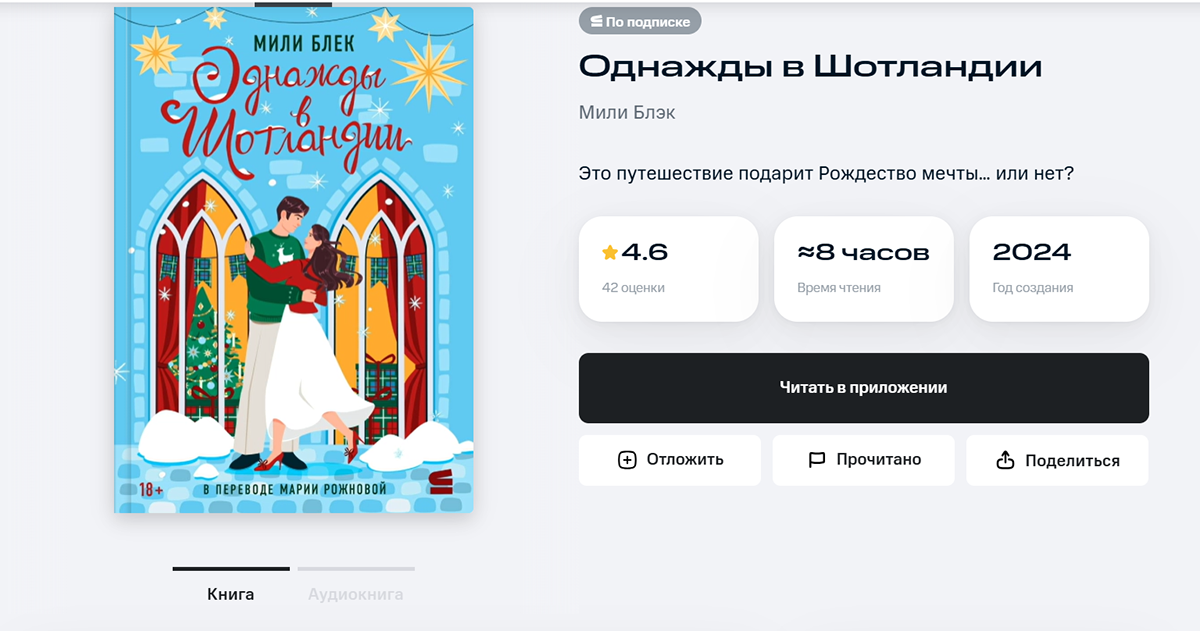The image size is (1200, 631).
Task: Click the flag icon on Прочитано
Action: pyautogui.click(x=817, y=460)
